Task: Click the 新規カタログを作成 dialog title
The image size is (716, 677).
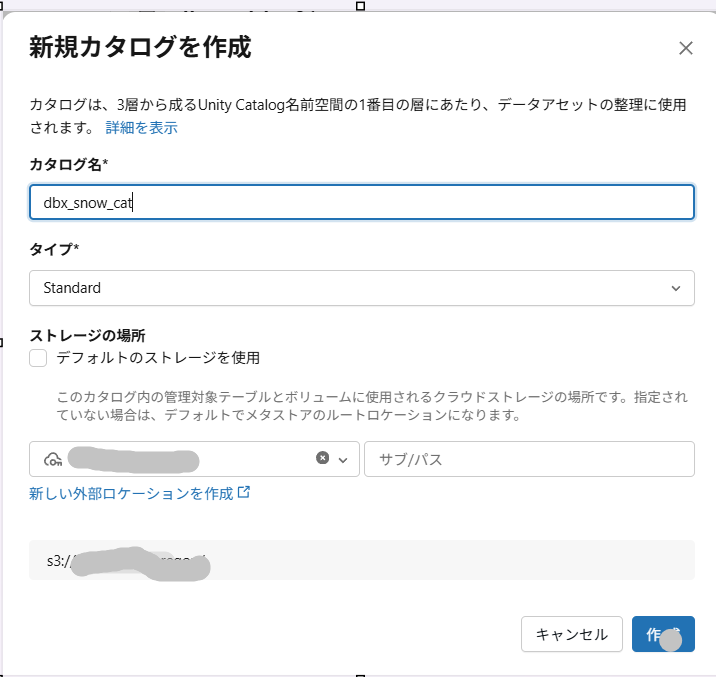Action: click(140, 47)
